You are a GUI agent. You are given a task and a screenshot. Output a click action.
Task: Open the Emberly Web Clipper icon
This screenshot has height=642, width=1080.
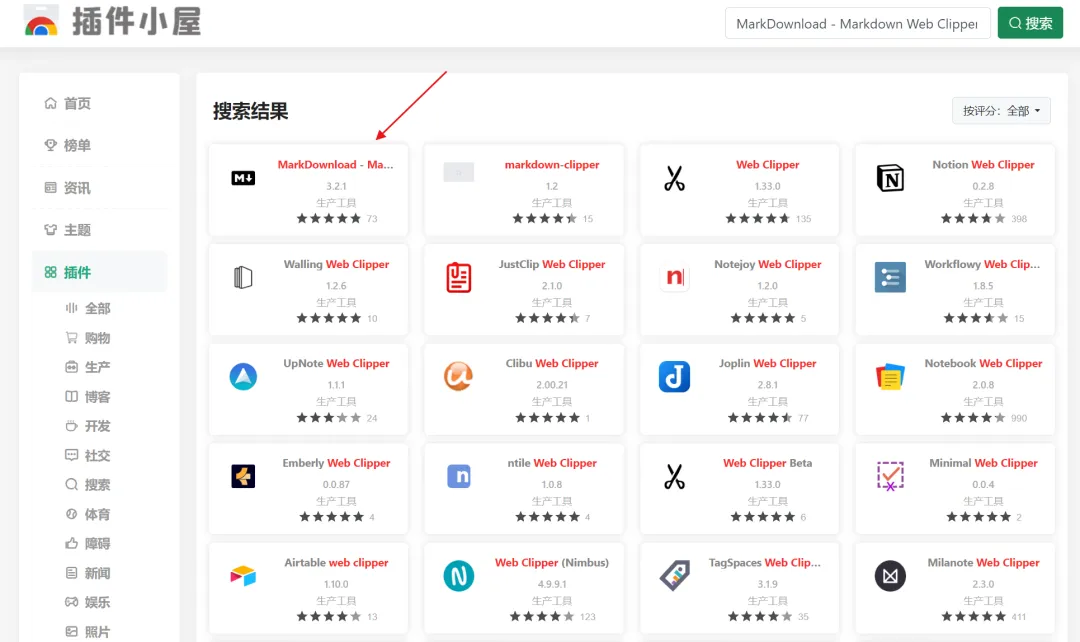click(243, 476)
